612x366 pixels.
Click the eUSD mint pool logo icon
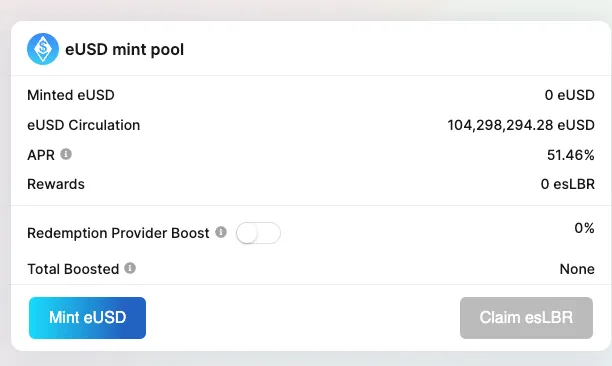tap(43, 49)
